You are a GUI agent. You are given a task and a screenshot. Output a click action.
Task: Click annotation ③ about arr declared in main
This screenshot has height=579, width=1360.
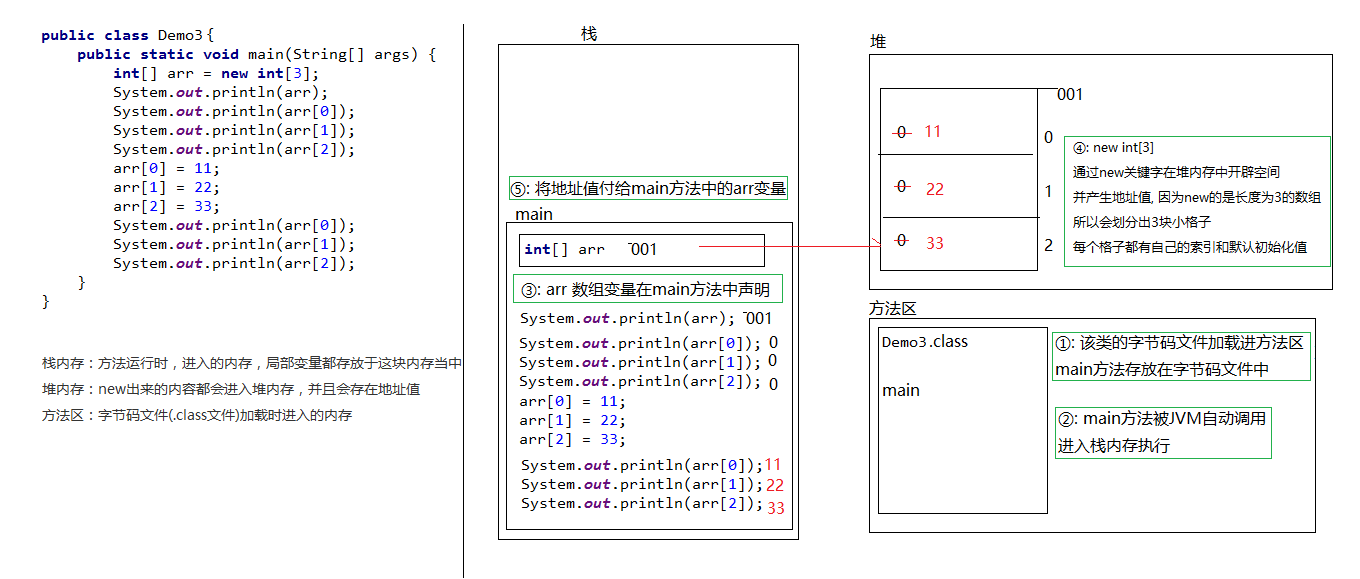click(x=646, y=288)
